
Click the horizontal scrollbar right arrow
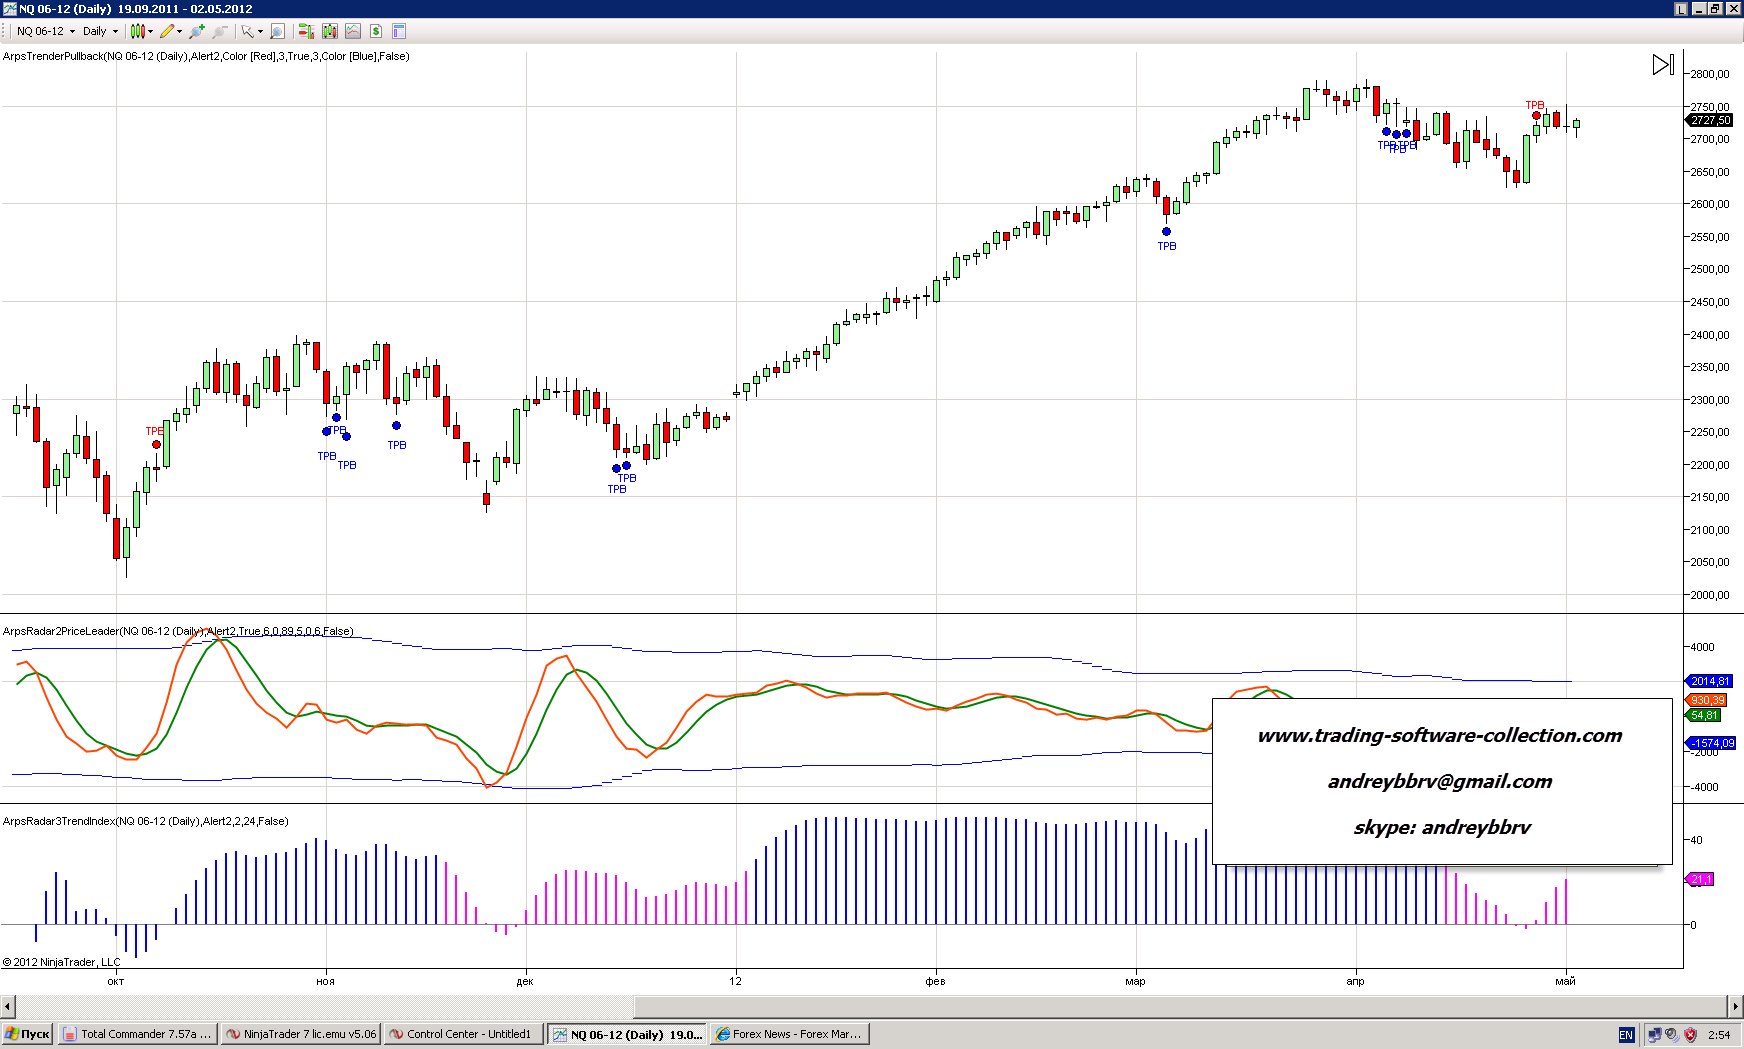[1735, 1006]
